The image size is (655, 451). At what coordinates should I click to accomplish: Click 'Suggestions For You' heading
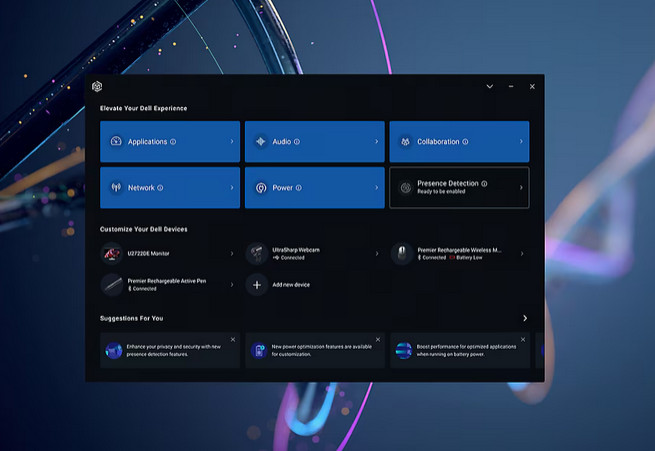click(x=132, y=318)
